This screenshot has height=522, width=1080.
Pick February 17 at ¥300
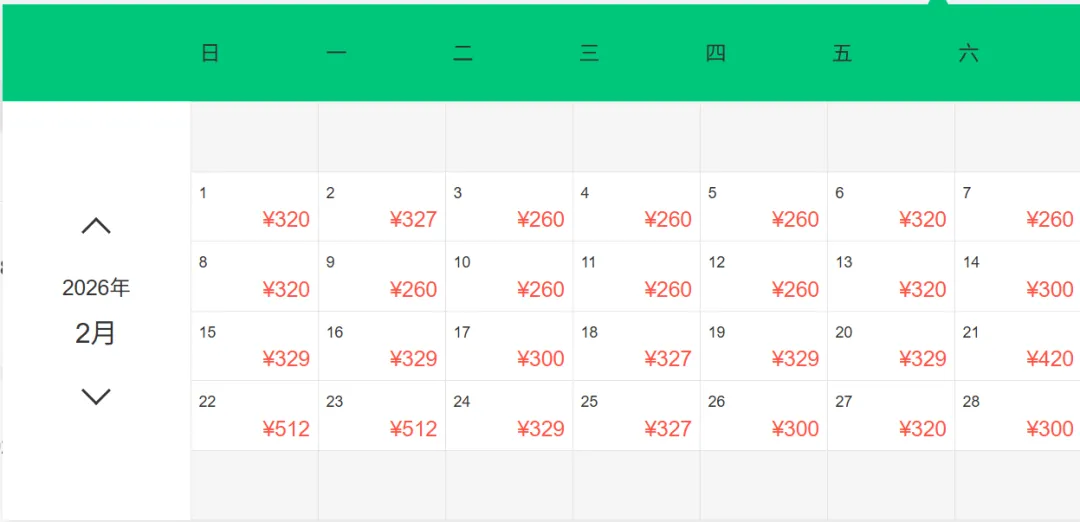pos(509,346)
